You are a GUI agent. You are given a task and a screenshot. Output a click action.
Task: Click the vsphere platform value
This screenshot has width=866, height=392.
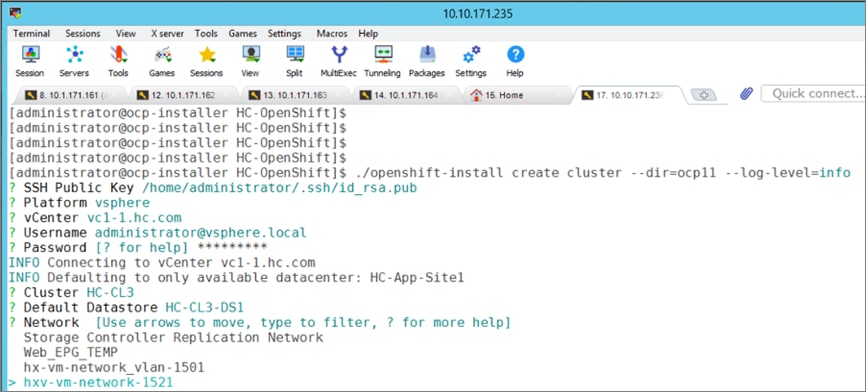tap(122, 203)
